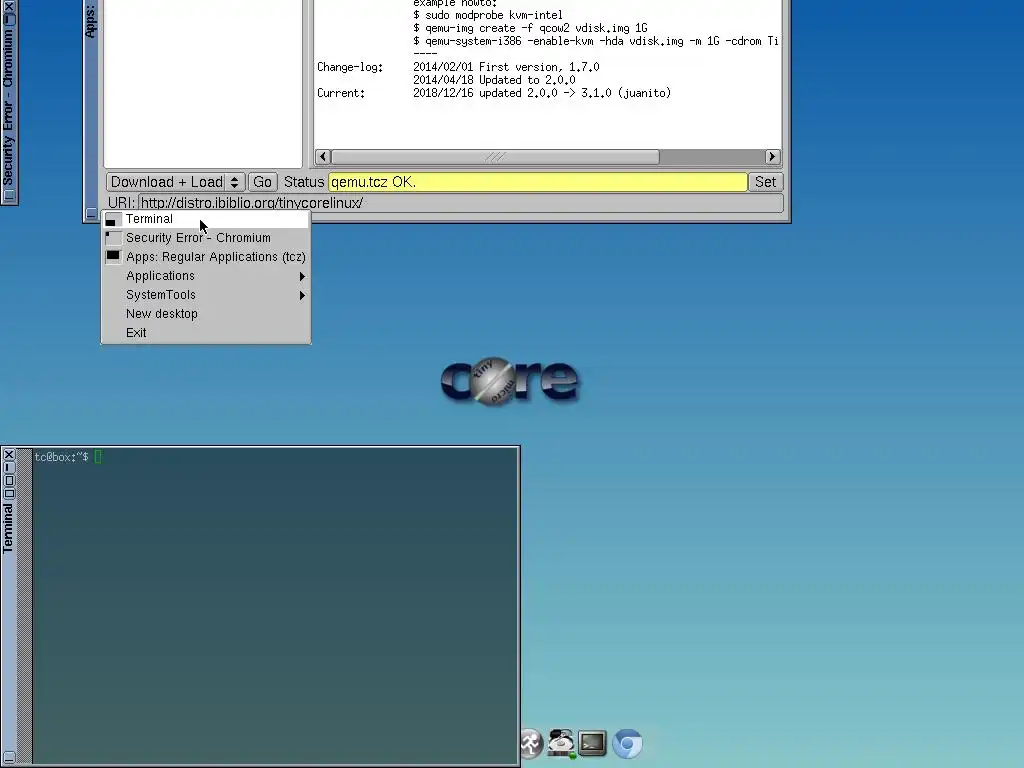The height and width of the screenshot is (768, 1024).
Task: Maximize the Terminal window using square button
Action: 8,481
